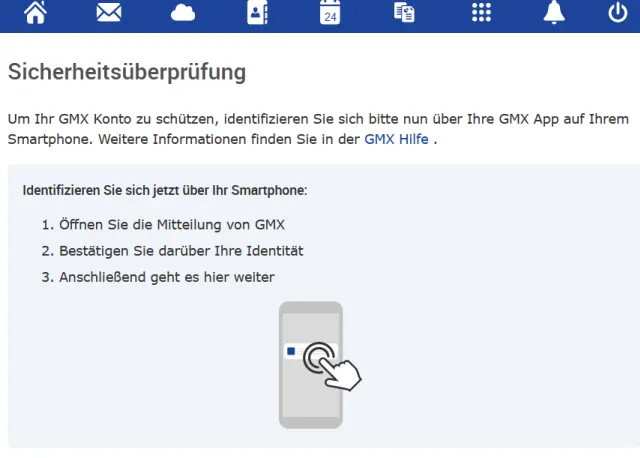Click the smartphone tap illustration
Viewport: 640px width, 458px height.
pos(320,365)
